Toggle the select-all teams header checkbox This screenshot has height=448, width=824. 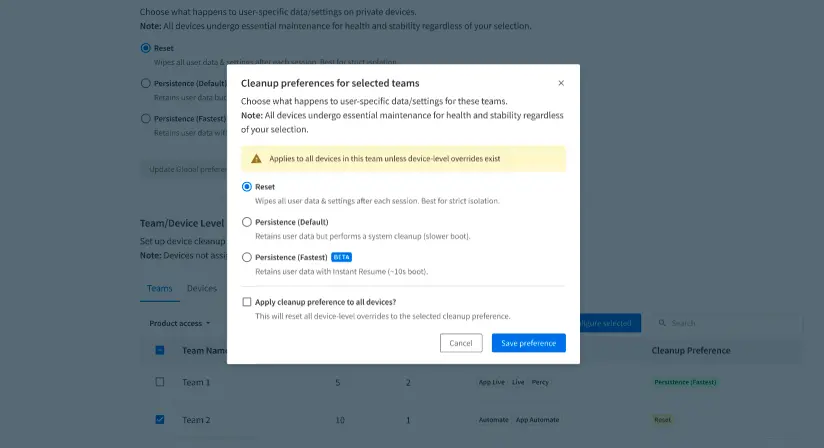tap(160, 351)
